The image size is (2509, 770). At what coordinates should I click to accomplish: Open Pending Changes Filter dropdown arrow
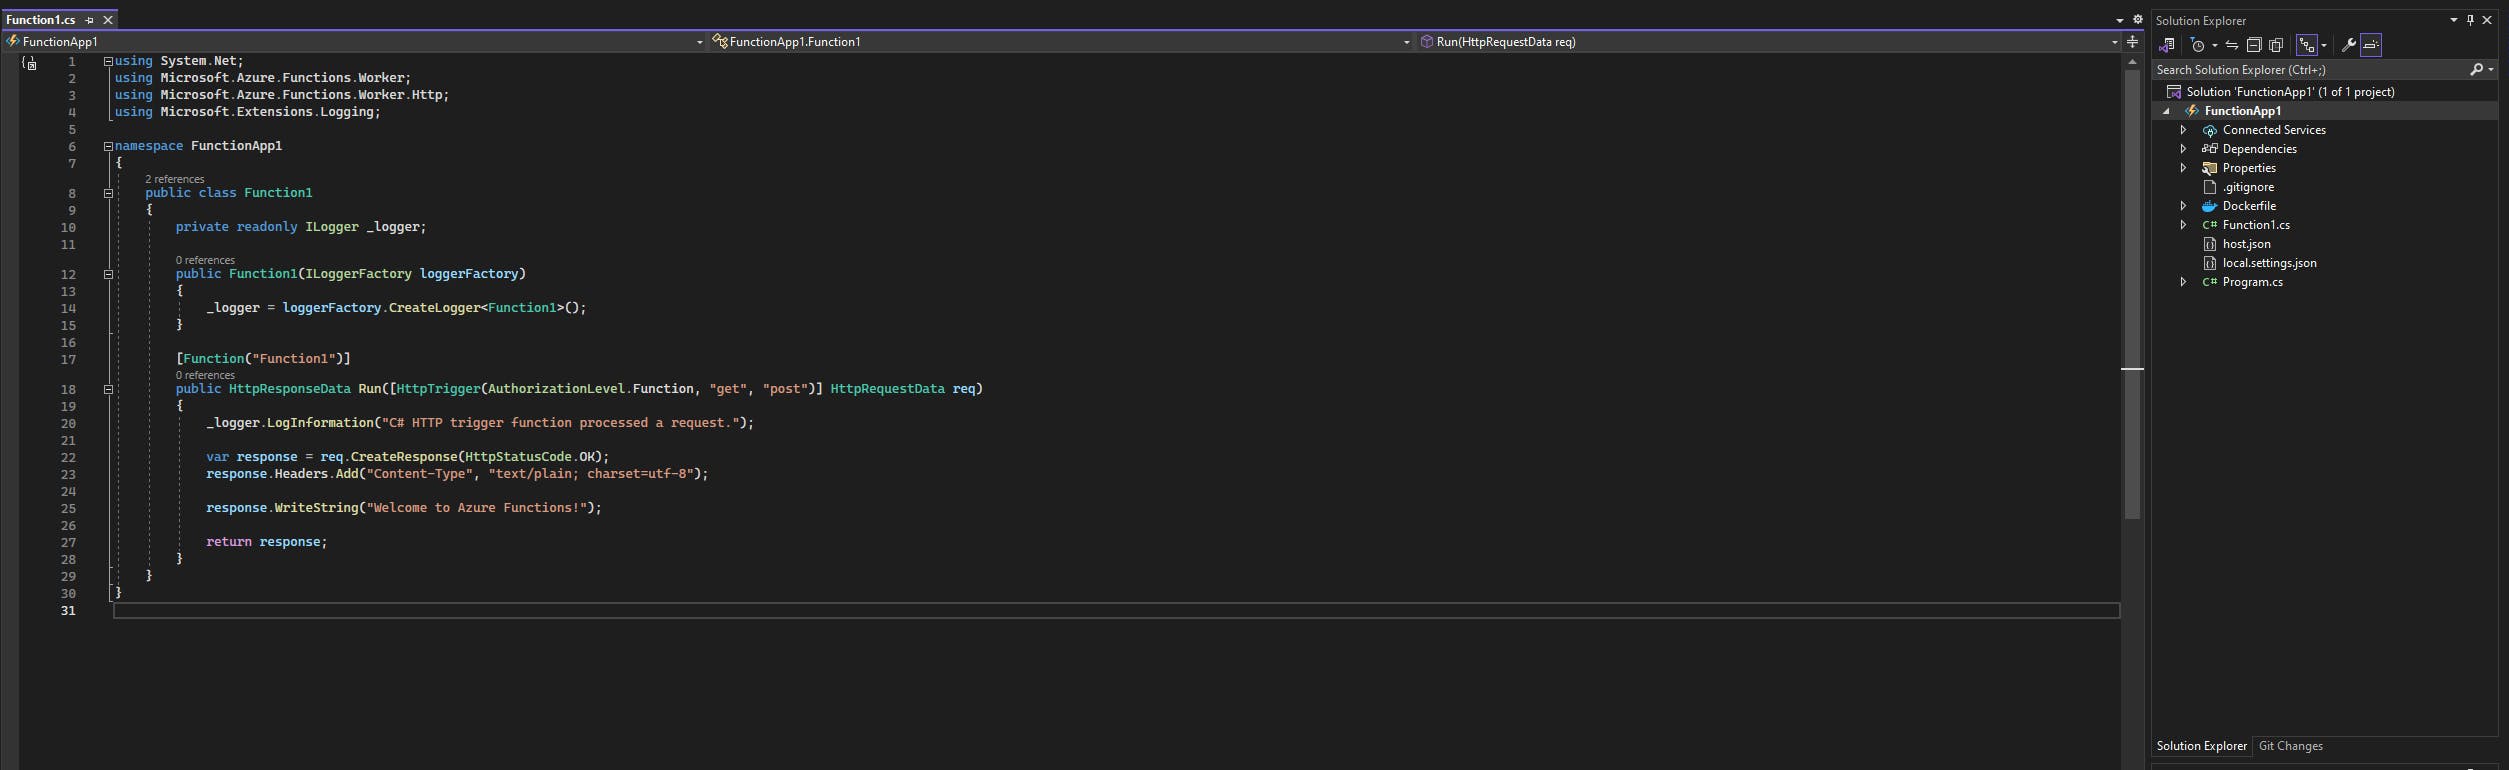tap(2215, 45)
